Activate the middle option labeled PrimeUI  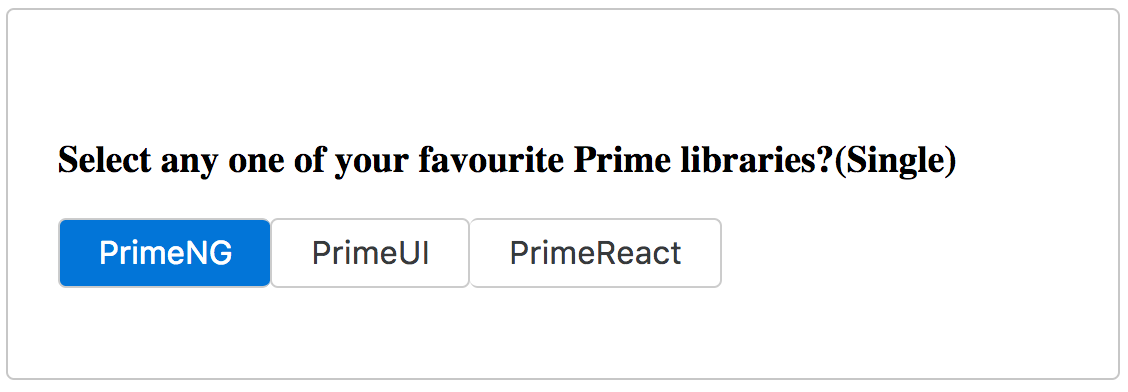tap(370, 253)
